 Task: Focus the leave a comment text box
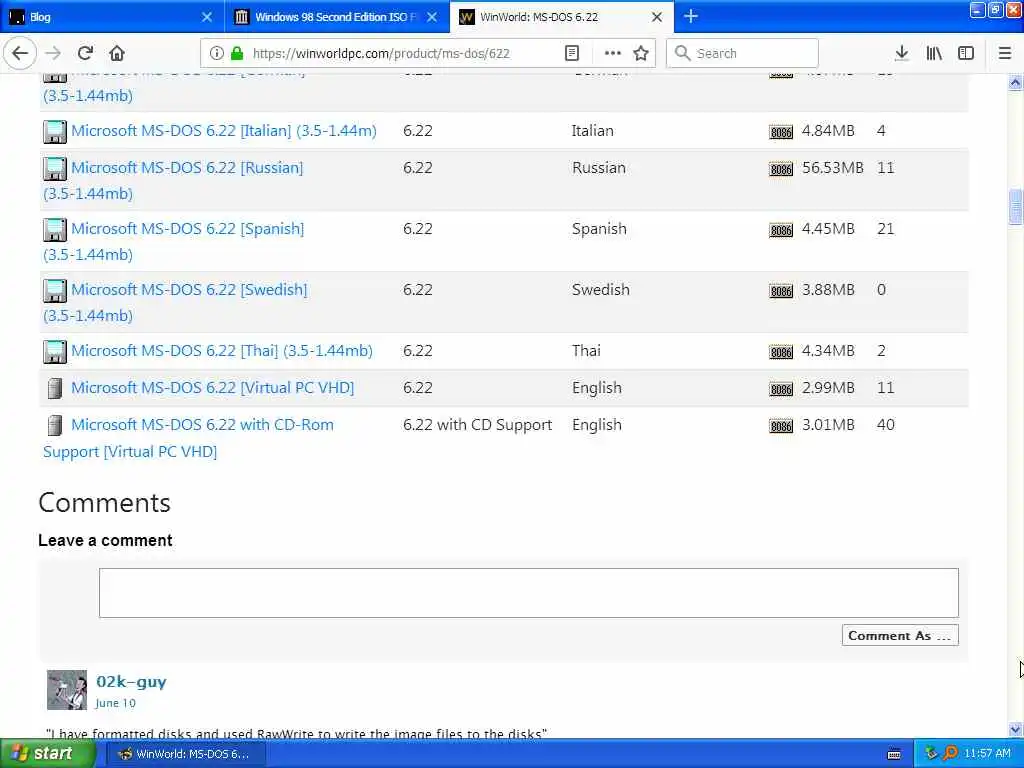click(x=529, y=593)
